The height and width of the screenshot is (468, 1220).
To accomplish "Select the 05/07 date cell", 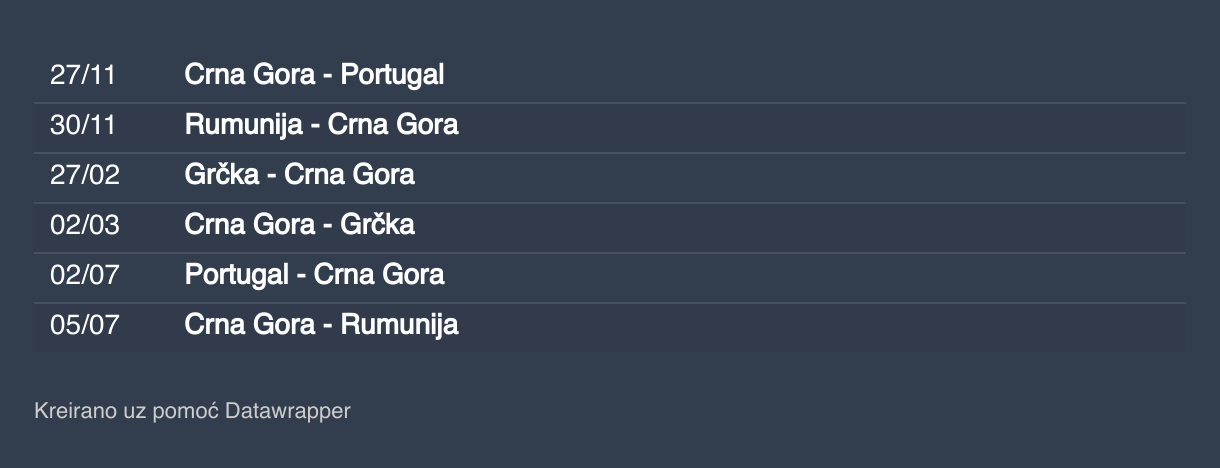I will click(85, 325).
